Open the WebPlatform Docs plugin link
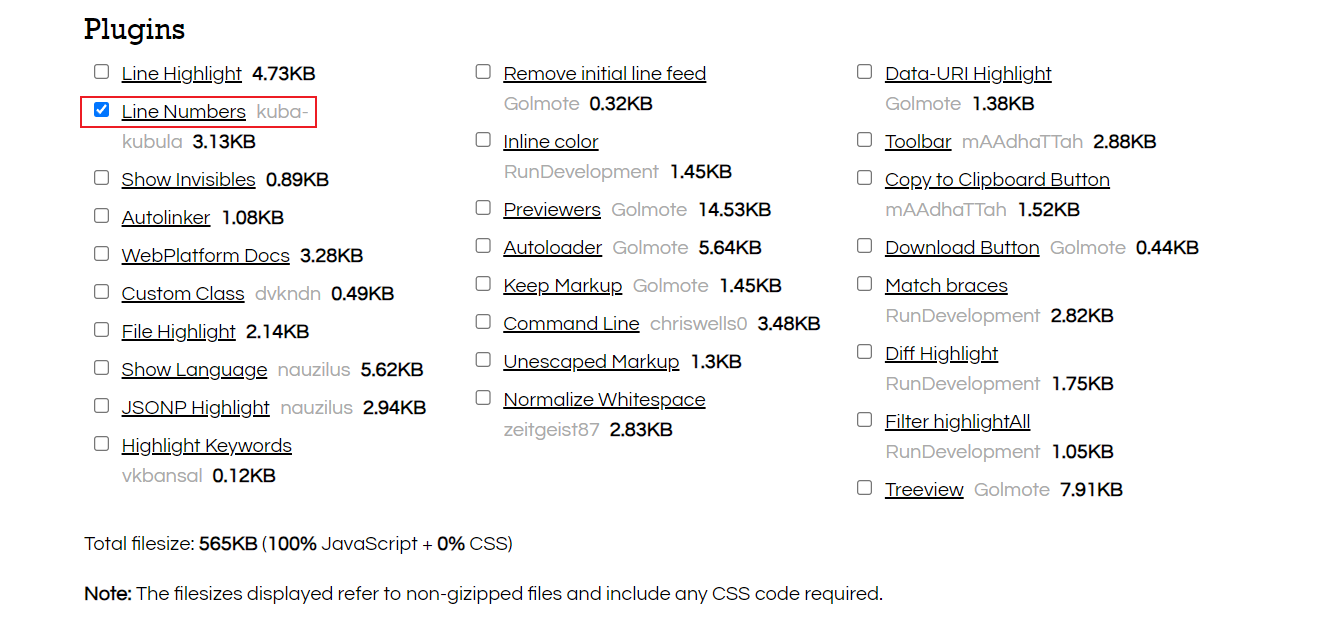This screenshot has height=637, width=1320. pyautogui.click(x=205, y=256)
